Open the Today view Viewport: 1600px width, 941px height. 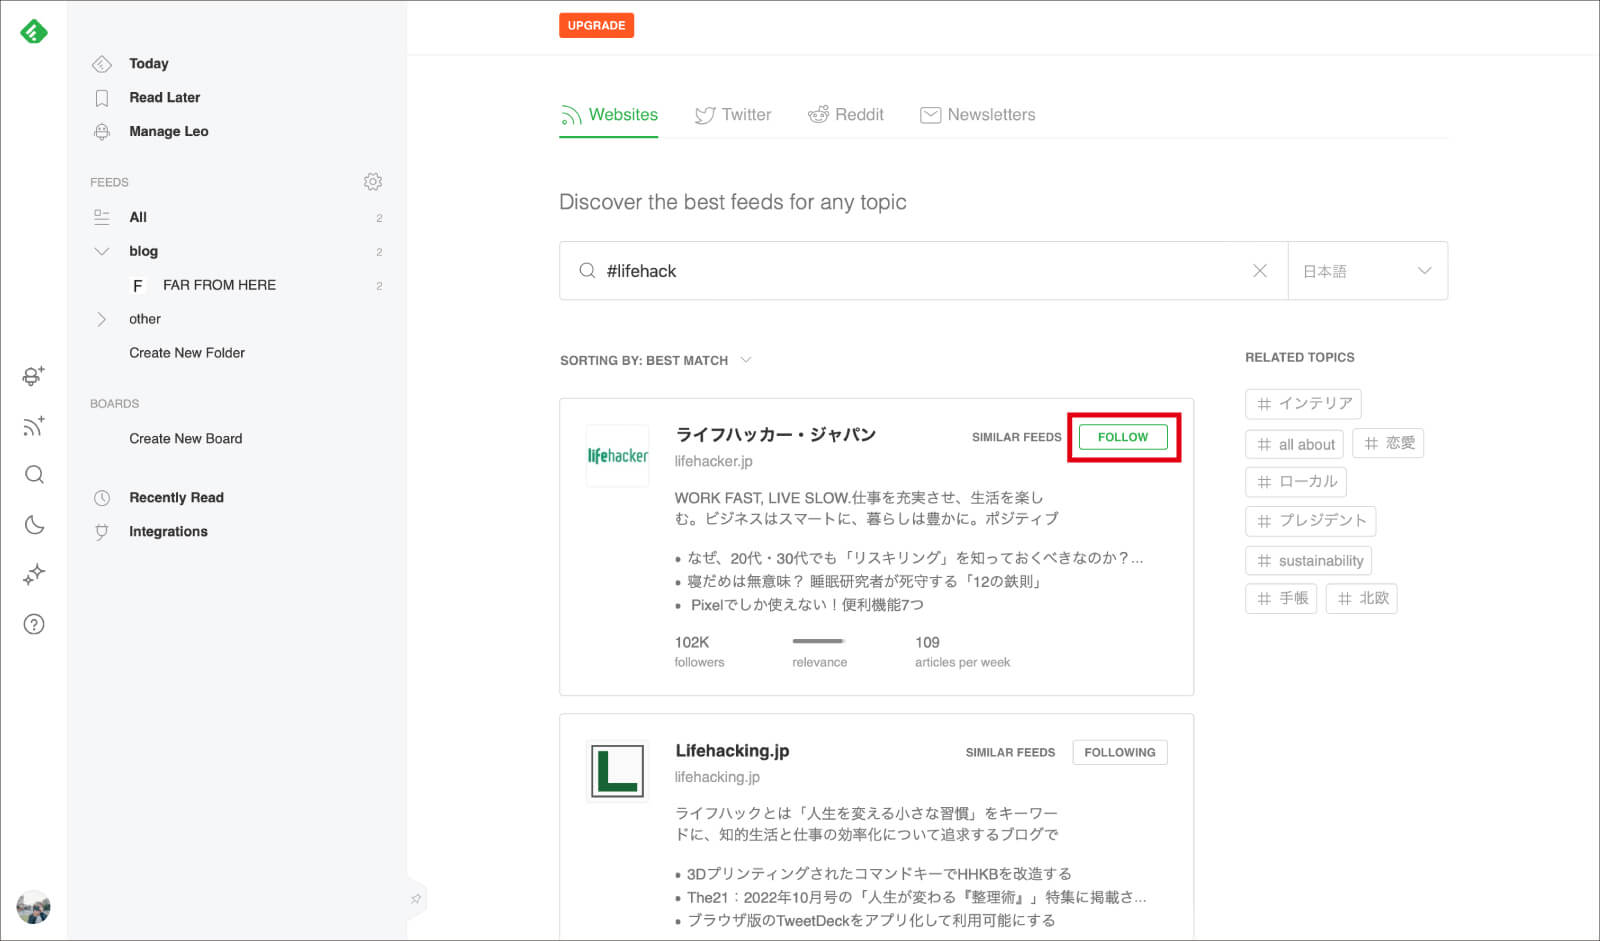pos(149,63)
